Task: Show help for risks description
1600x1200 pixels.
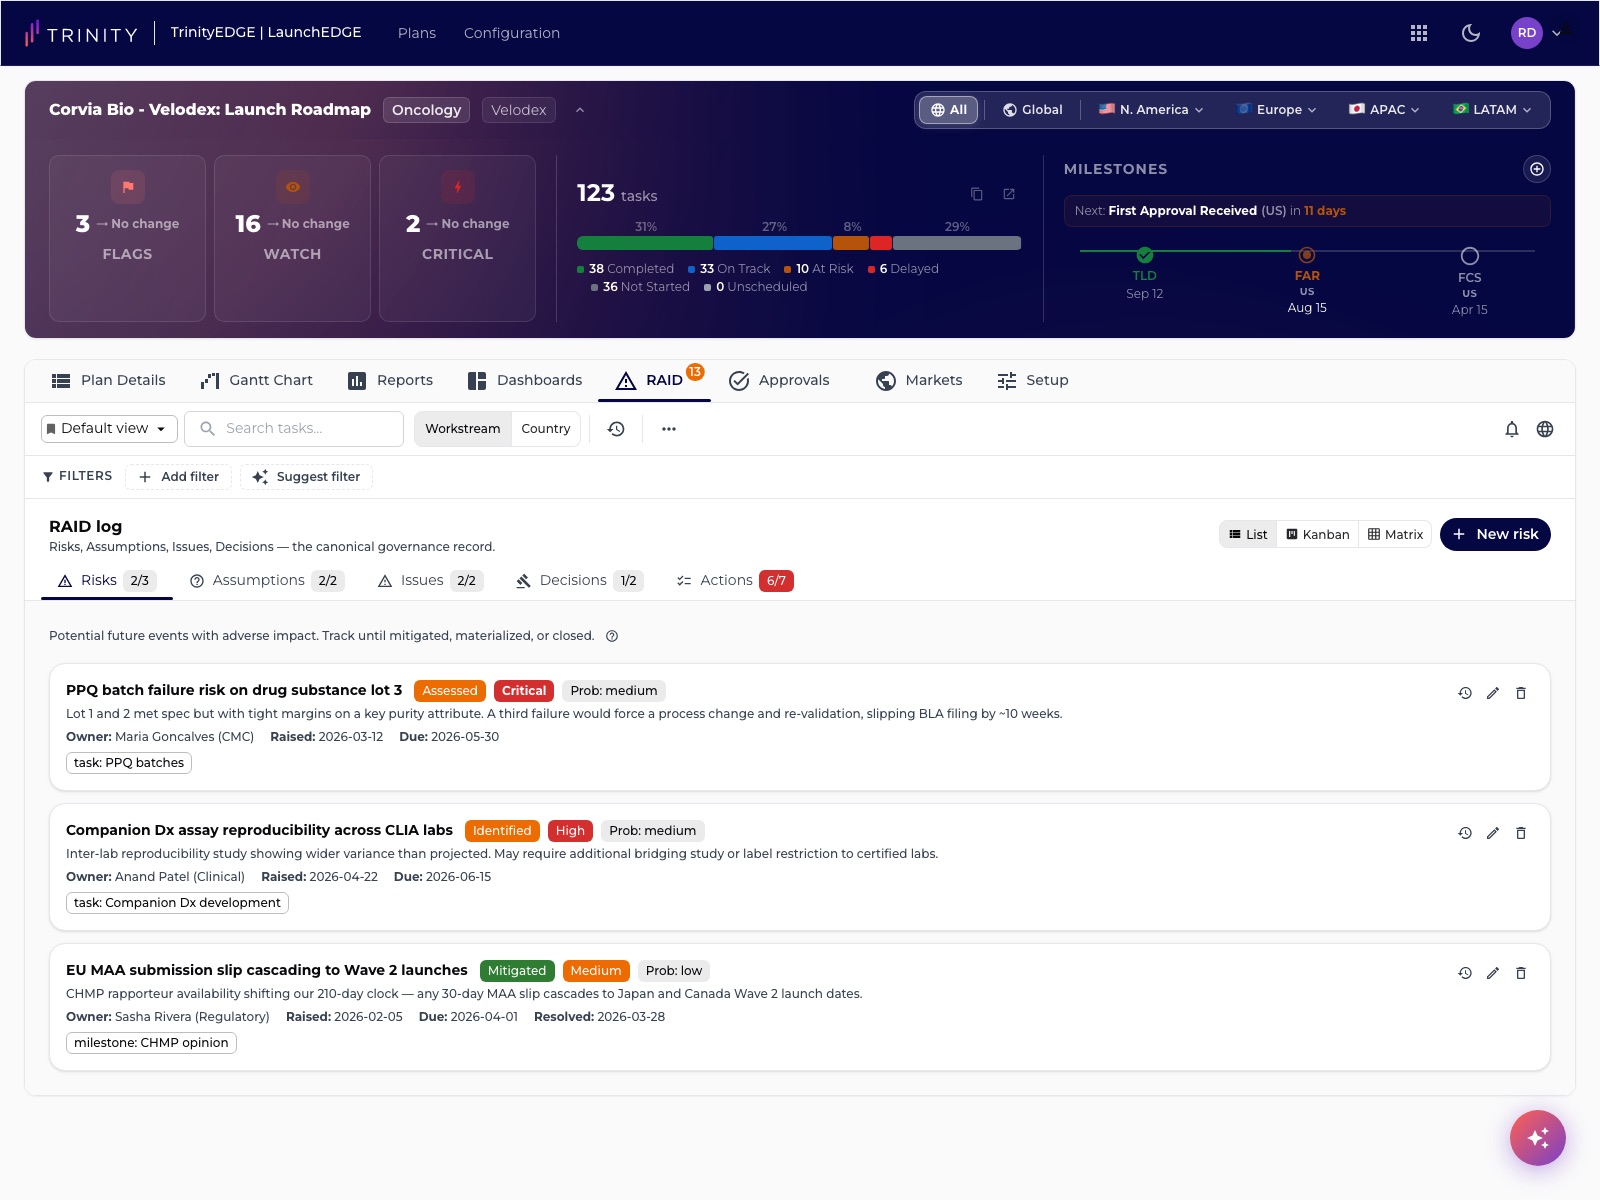Action: click(x=612, y=636)
